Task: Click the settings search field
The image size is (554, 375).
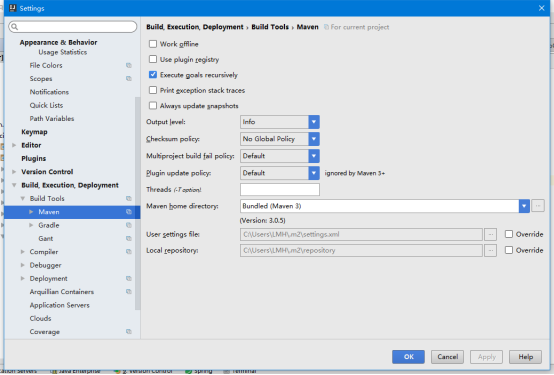Action: tap(73, 27)
